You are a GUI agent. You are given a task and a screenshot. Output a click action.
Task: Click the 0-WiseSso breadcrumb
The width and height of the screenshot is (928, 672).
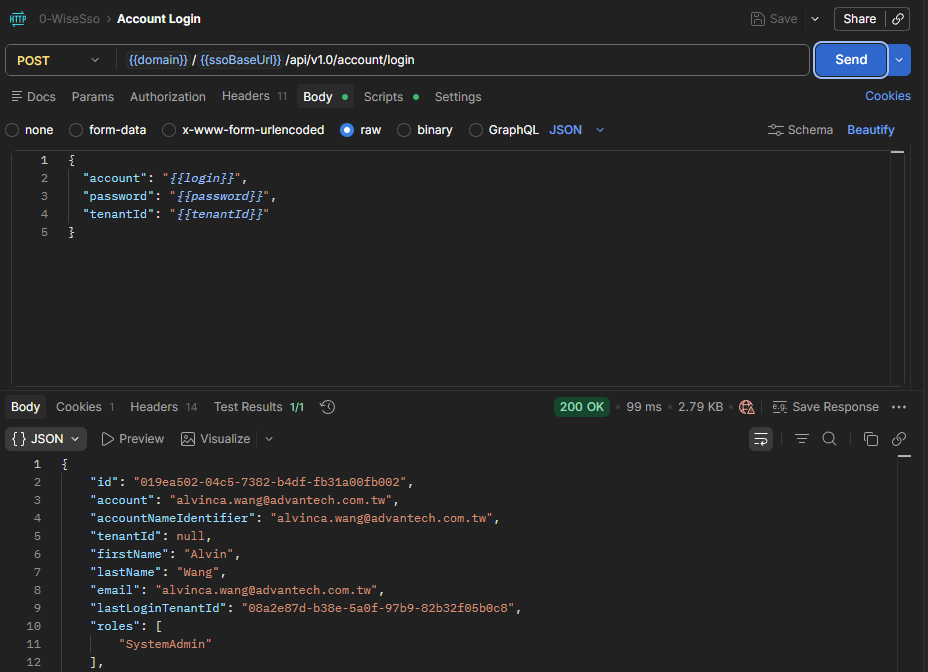click(x=69, y=19)
